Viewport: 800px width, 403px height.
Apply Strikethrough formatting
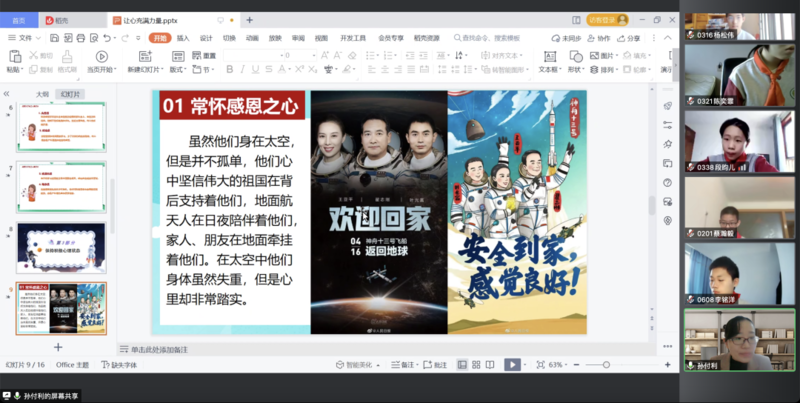268,69
